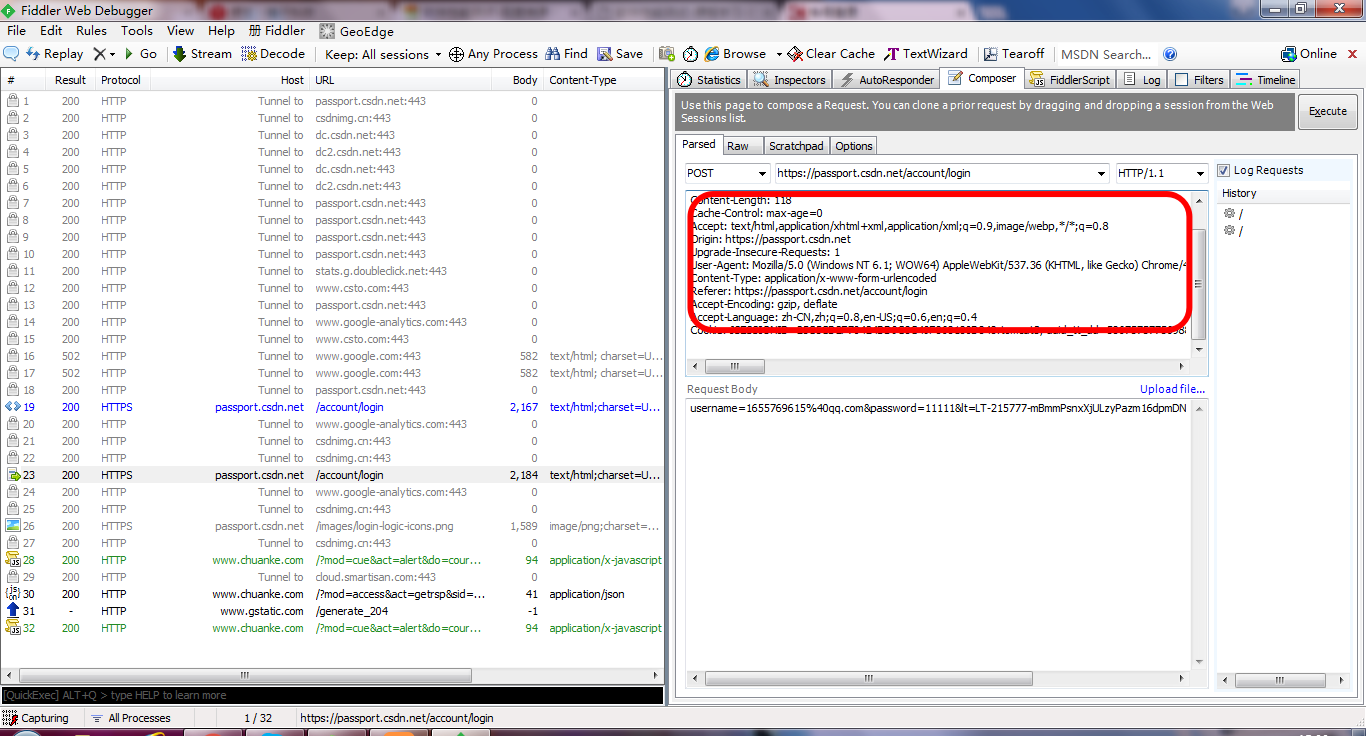The width and height of the screenshot is (1366, 736).
Task: Open the Tools menu
Action: (137, 31)
